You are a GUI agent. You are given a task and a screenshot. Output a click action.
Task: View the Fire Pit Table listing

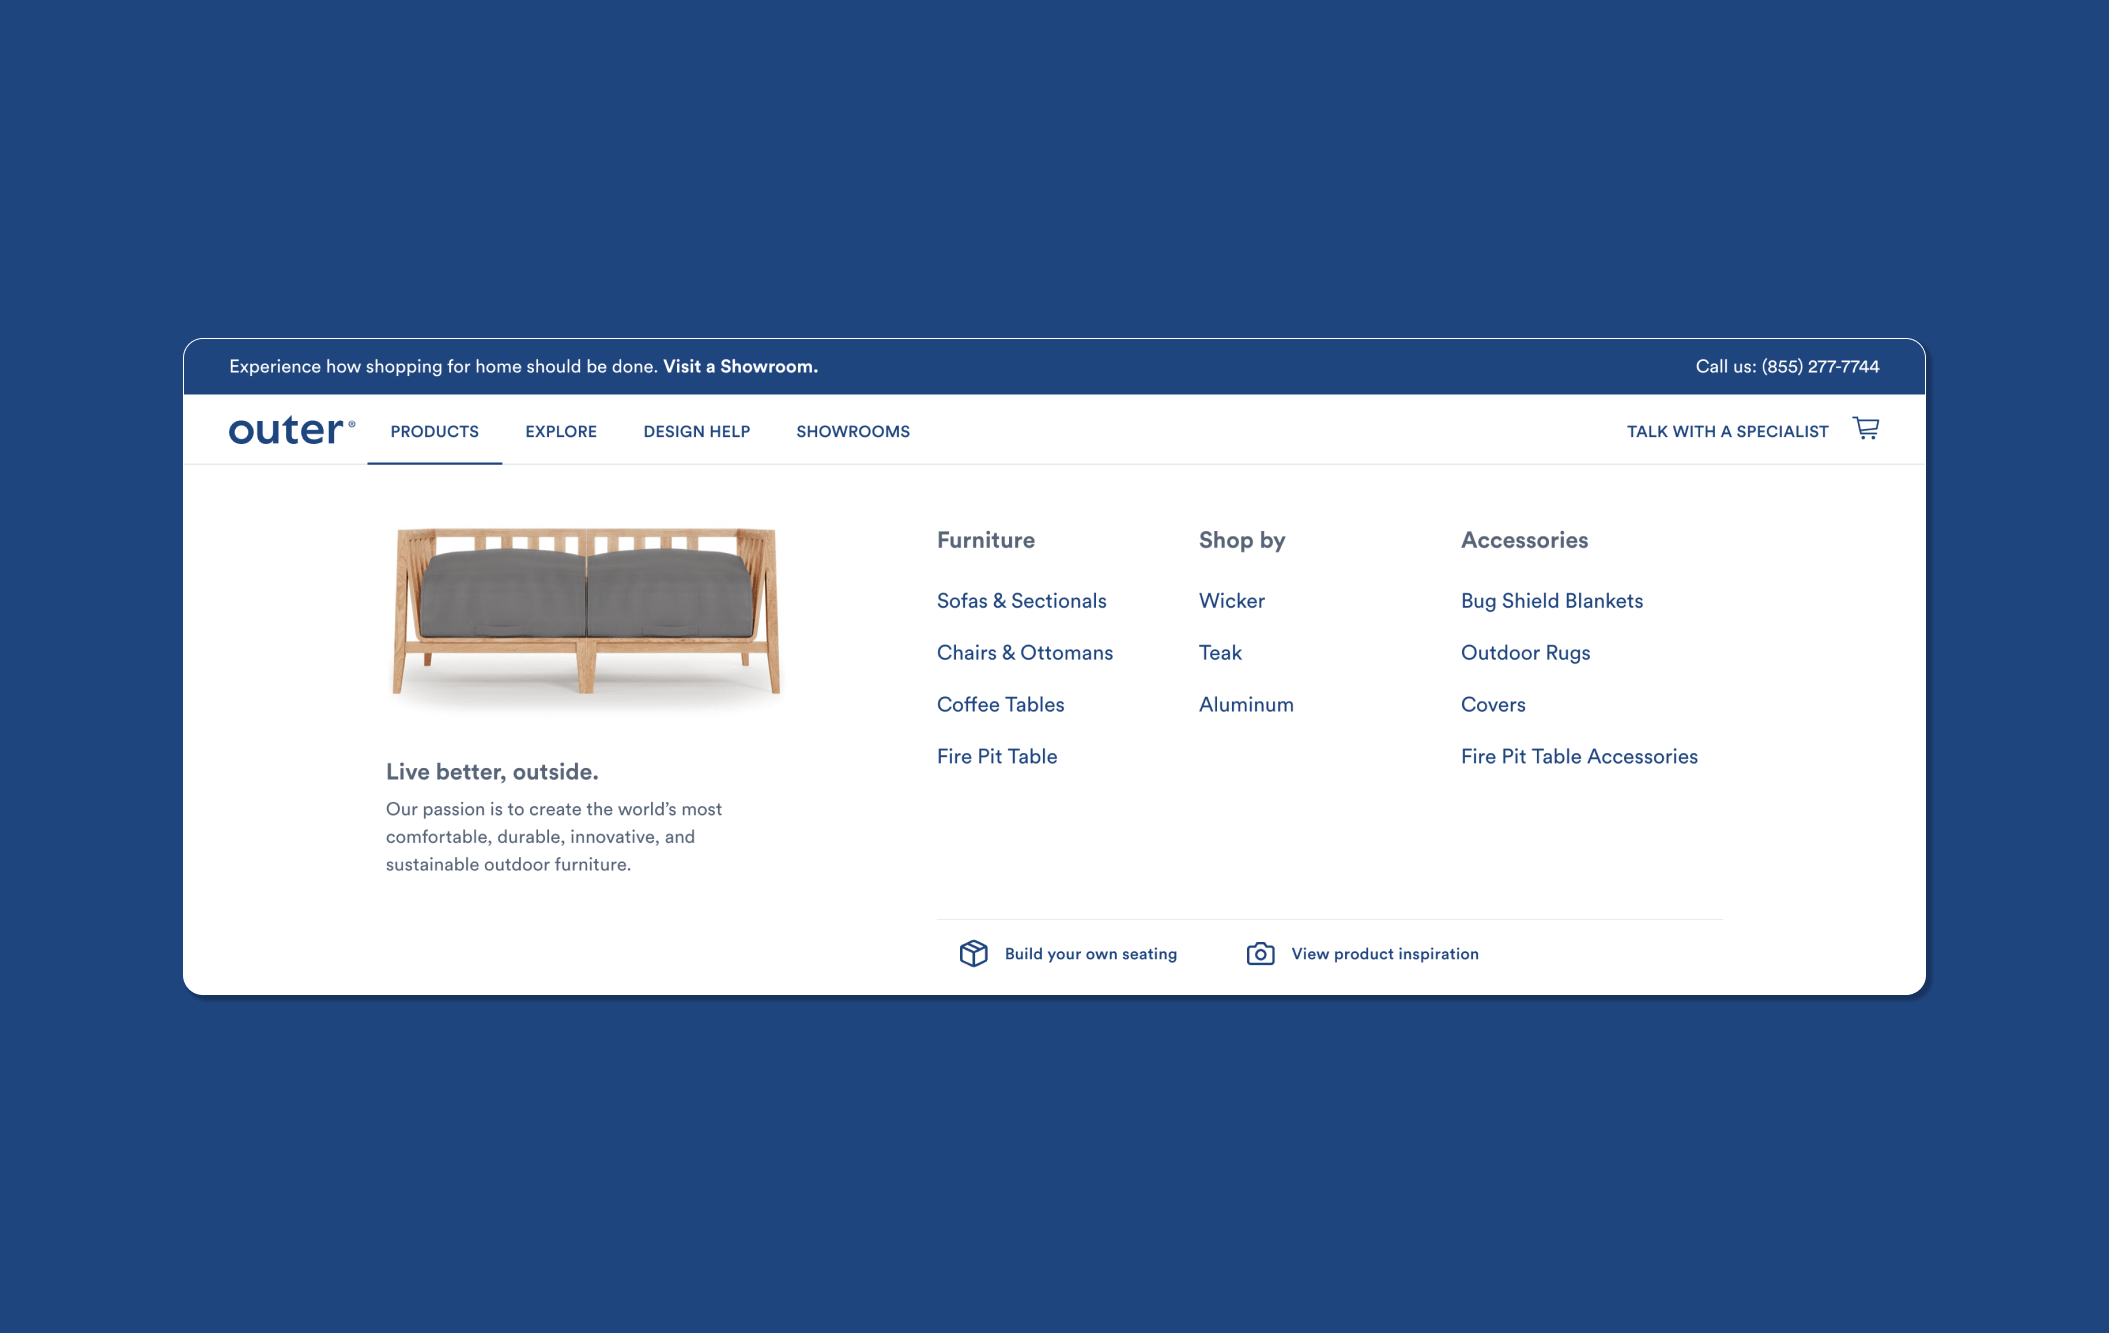996,757
